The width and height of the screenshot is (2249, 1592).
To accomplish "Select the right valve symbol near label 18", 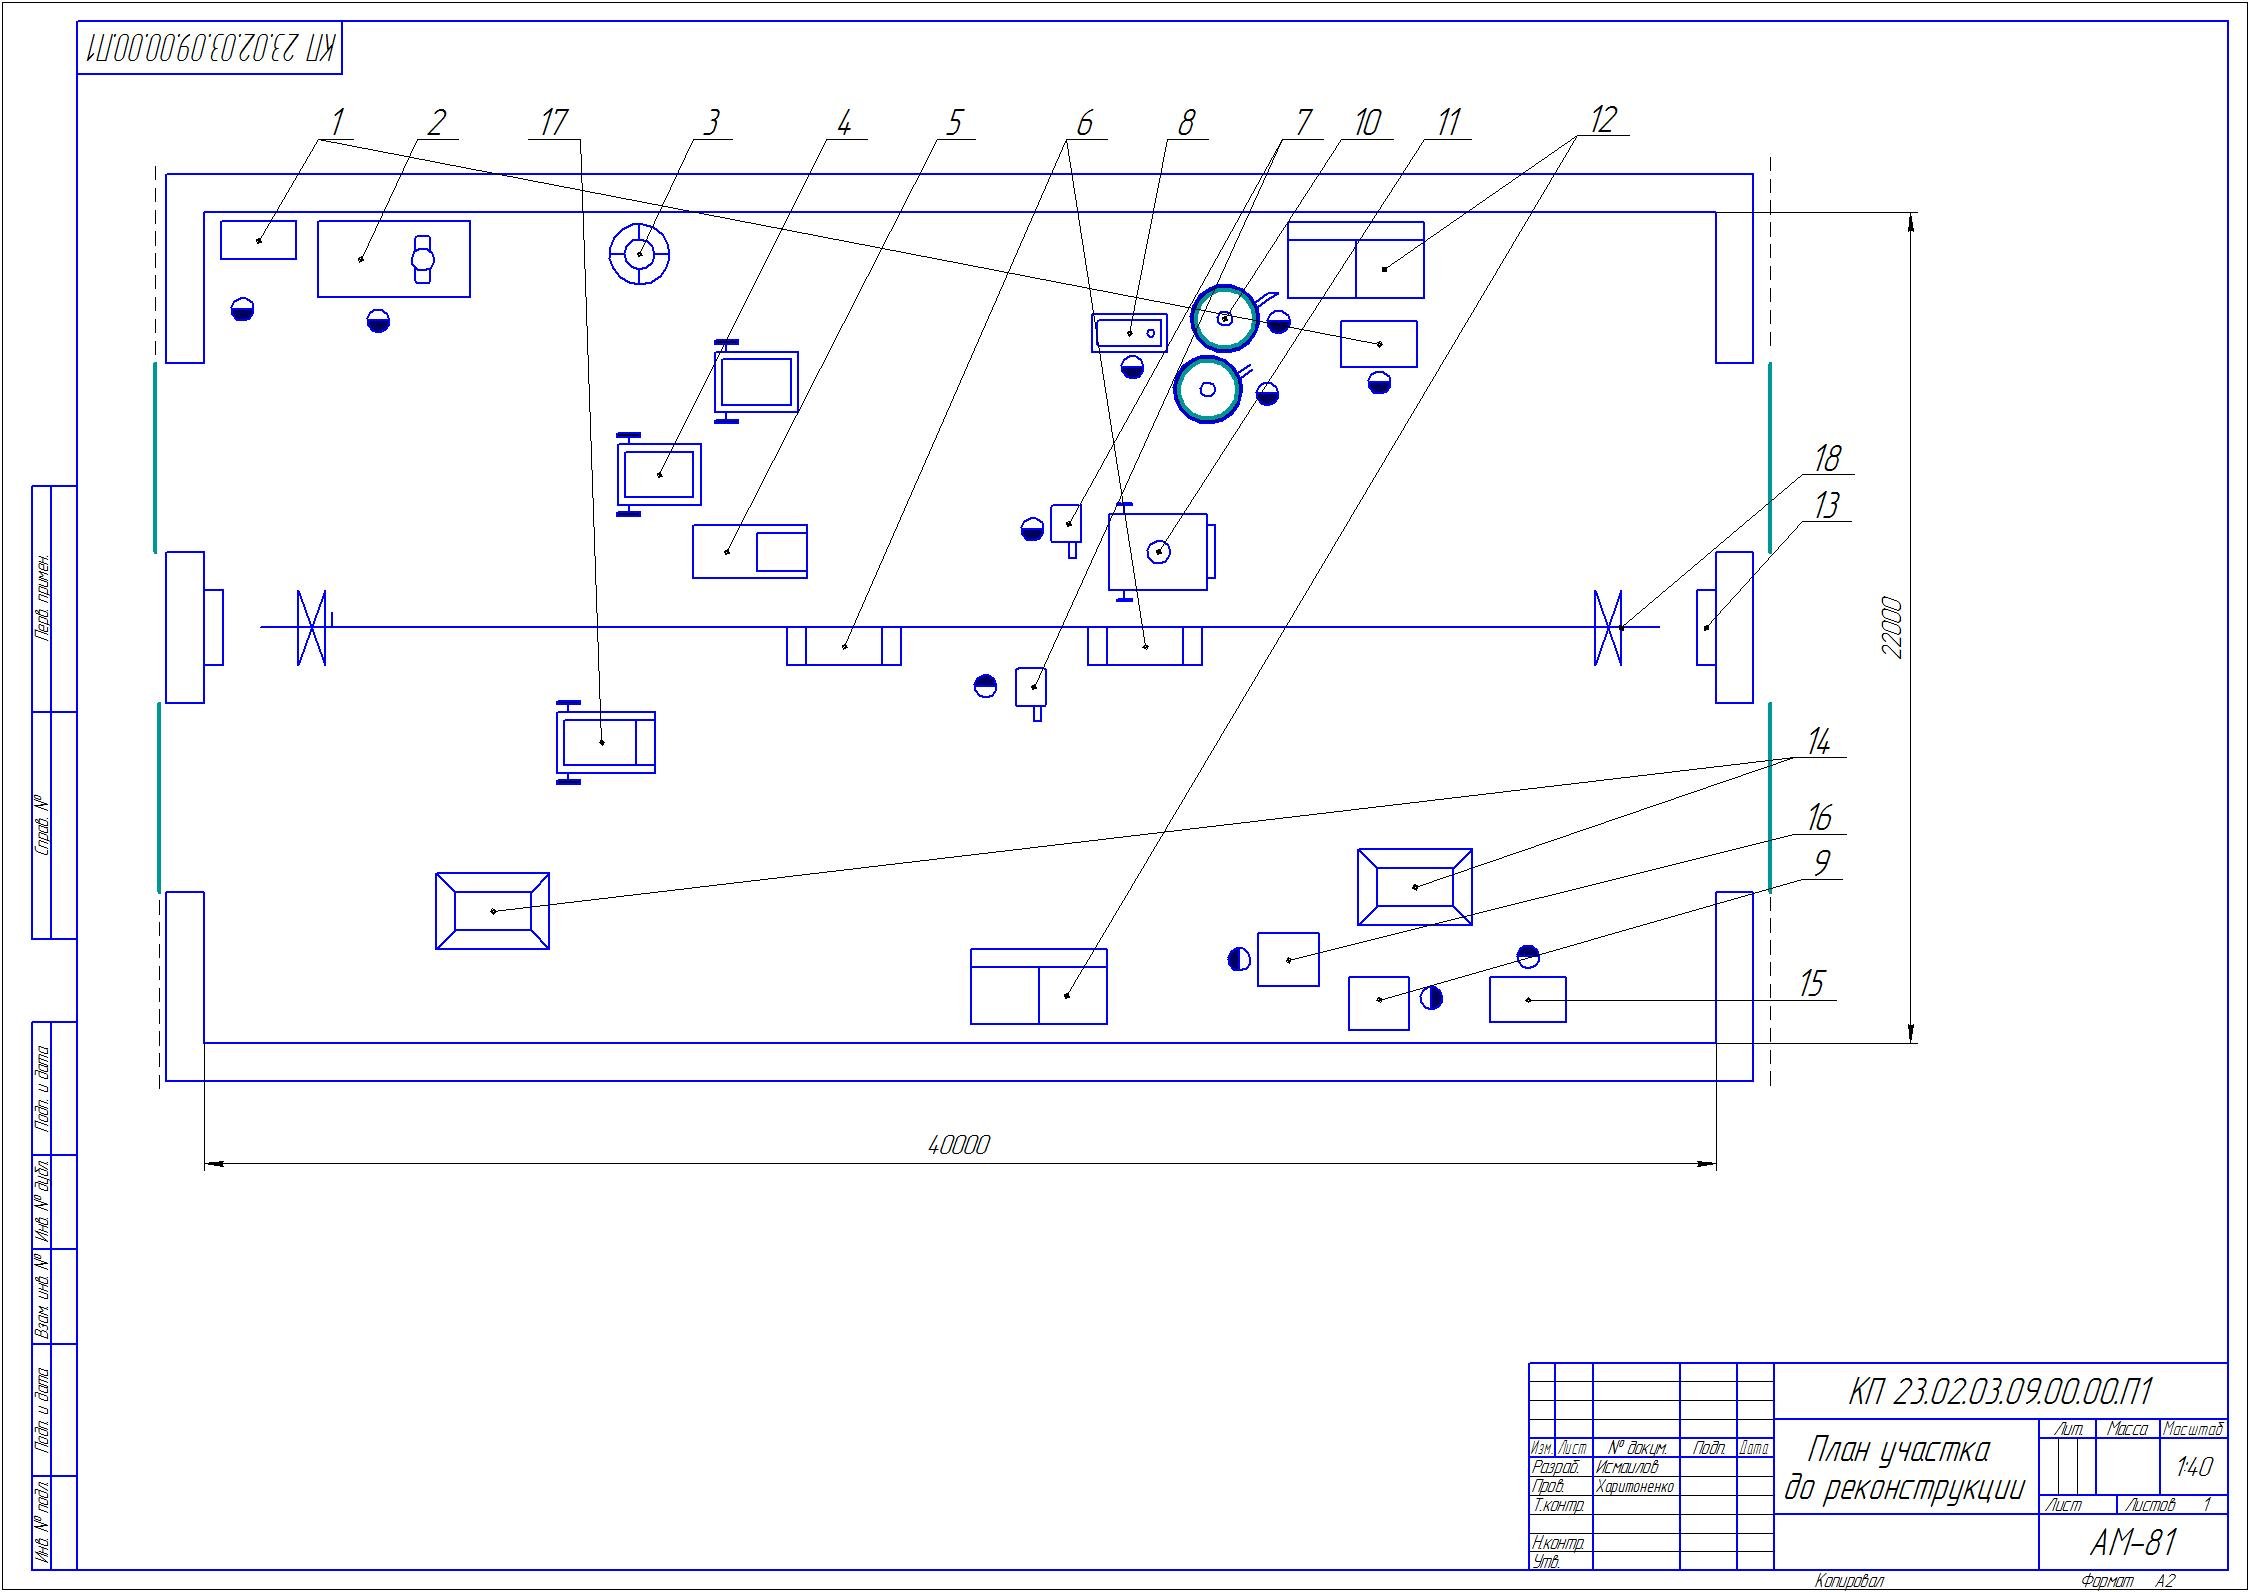I will coord(1607,627).
